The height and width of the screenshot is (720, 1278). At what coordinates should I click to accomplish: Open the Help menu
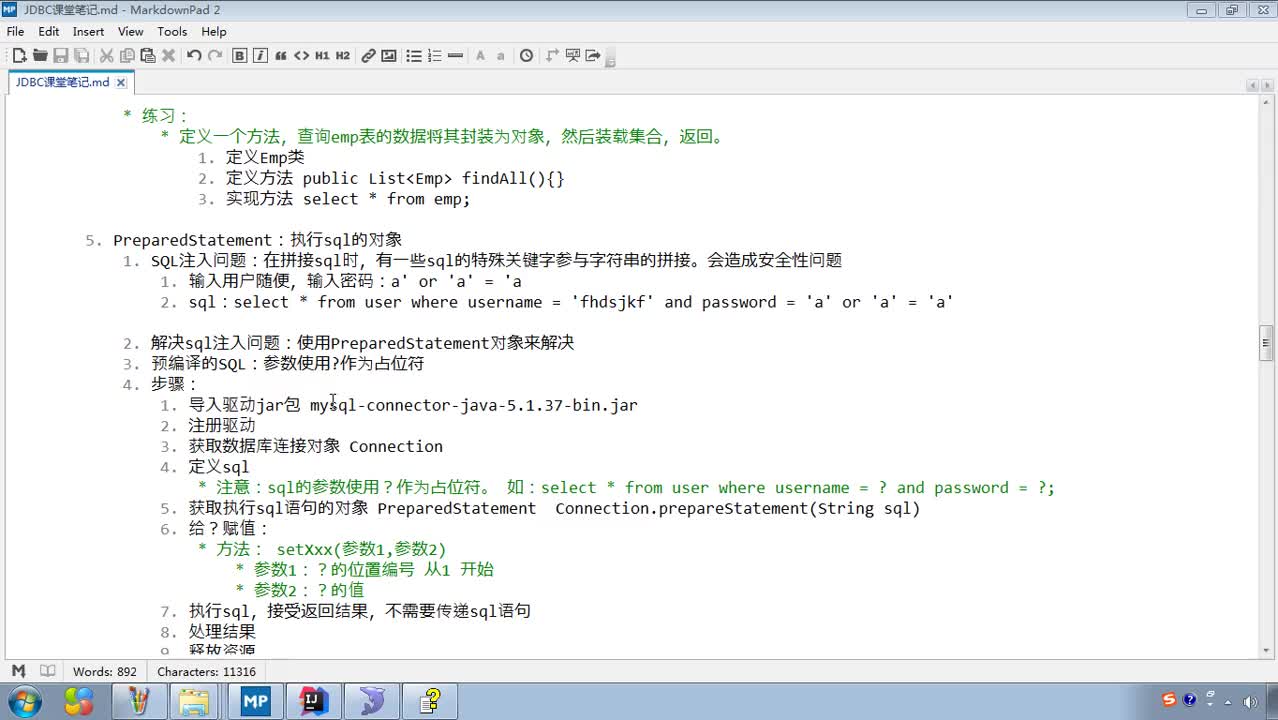click(214, 32)
